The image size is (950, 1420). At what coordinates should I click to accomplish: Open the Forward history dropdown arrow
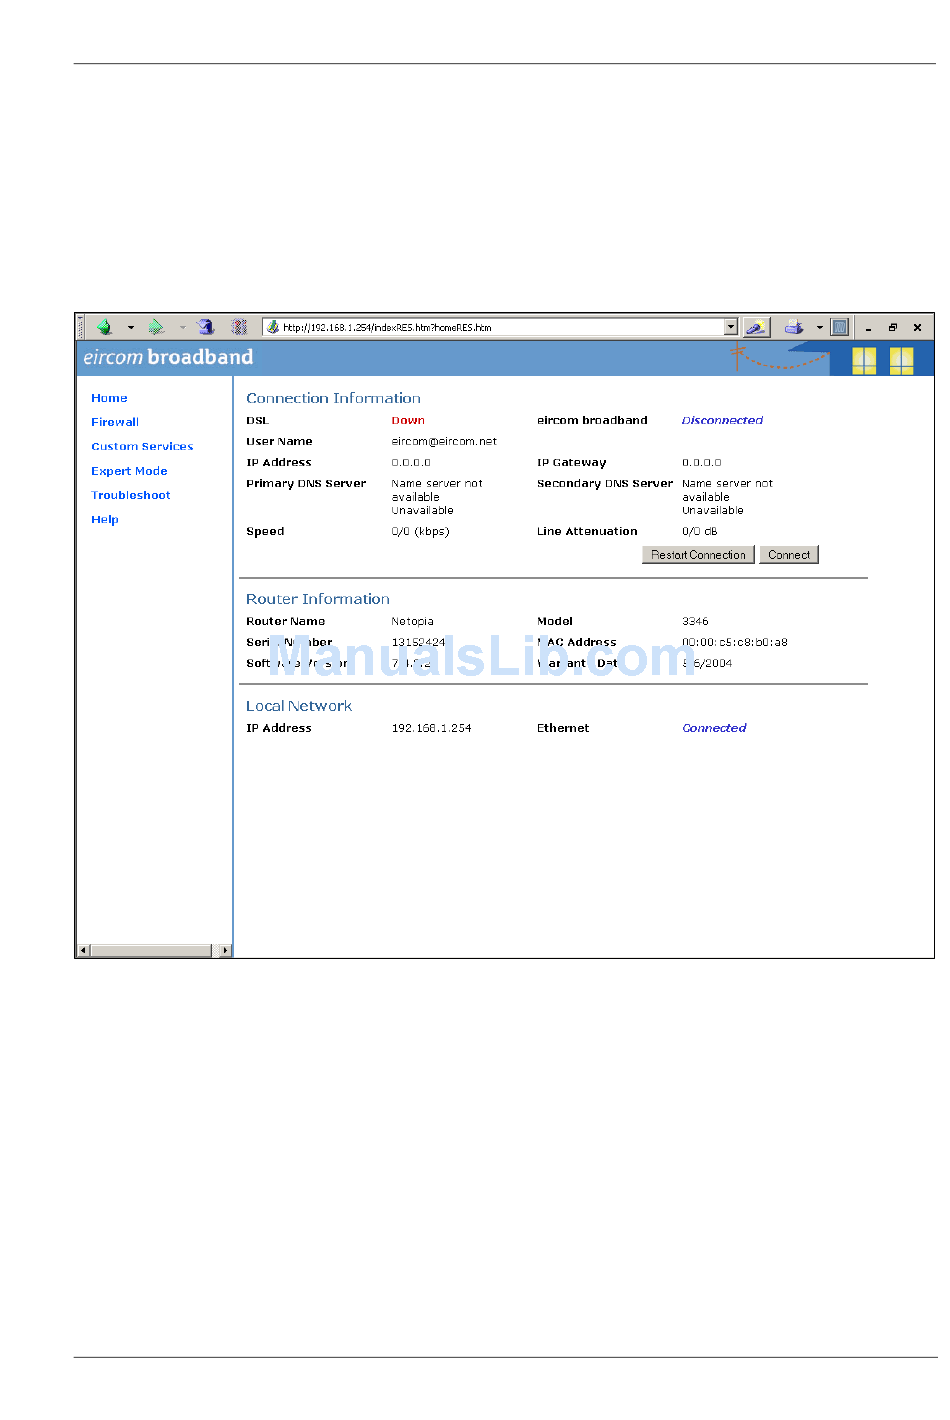point(182,327)
